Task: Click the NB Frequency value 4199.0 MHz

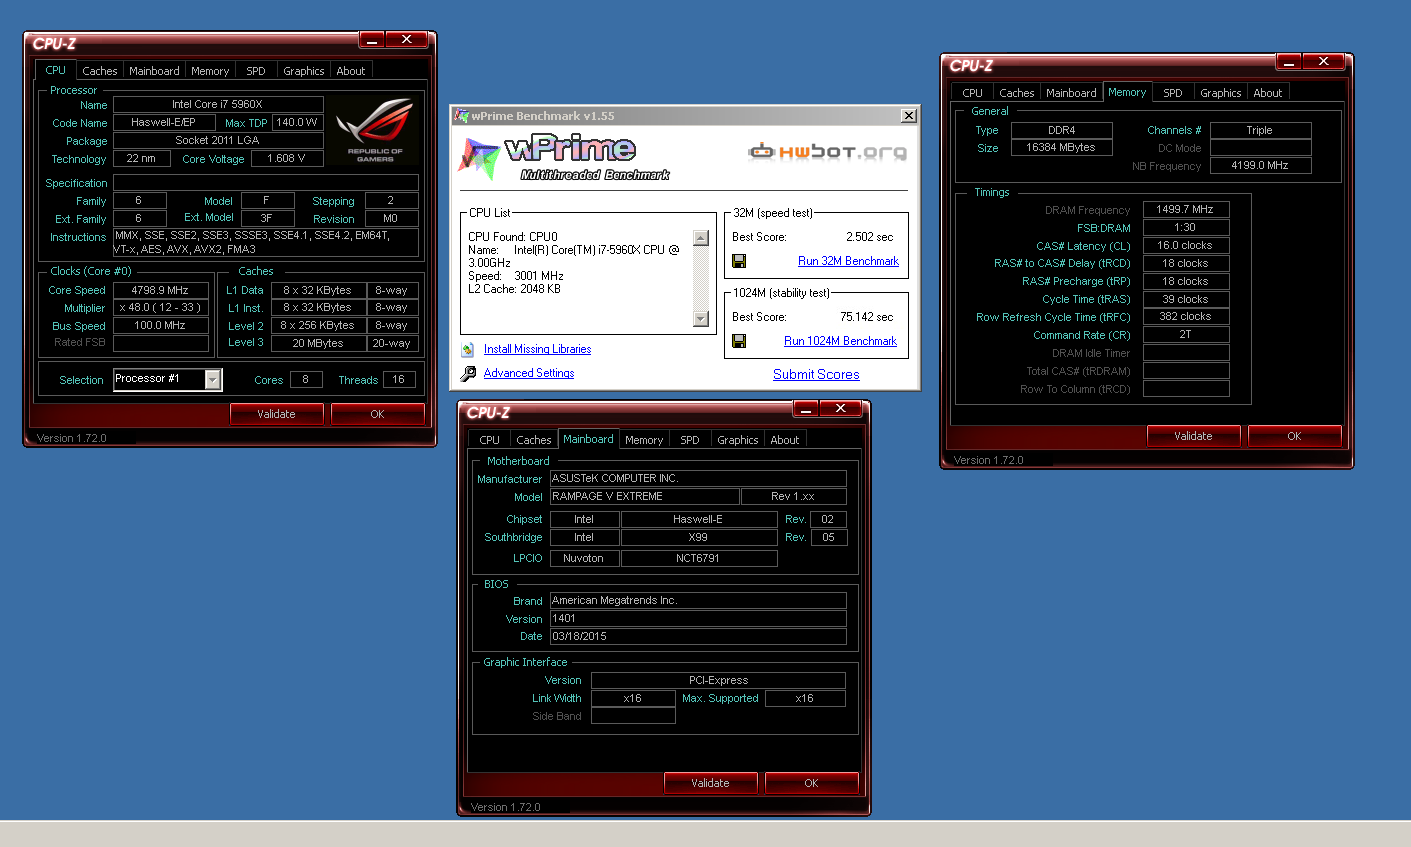Action: [x=1260, y=166]
